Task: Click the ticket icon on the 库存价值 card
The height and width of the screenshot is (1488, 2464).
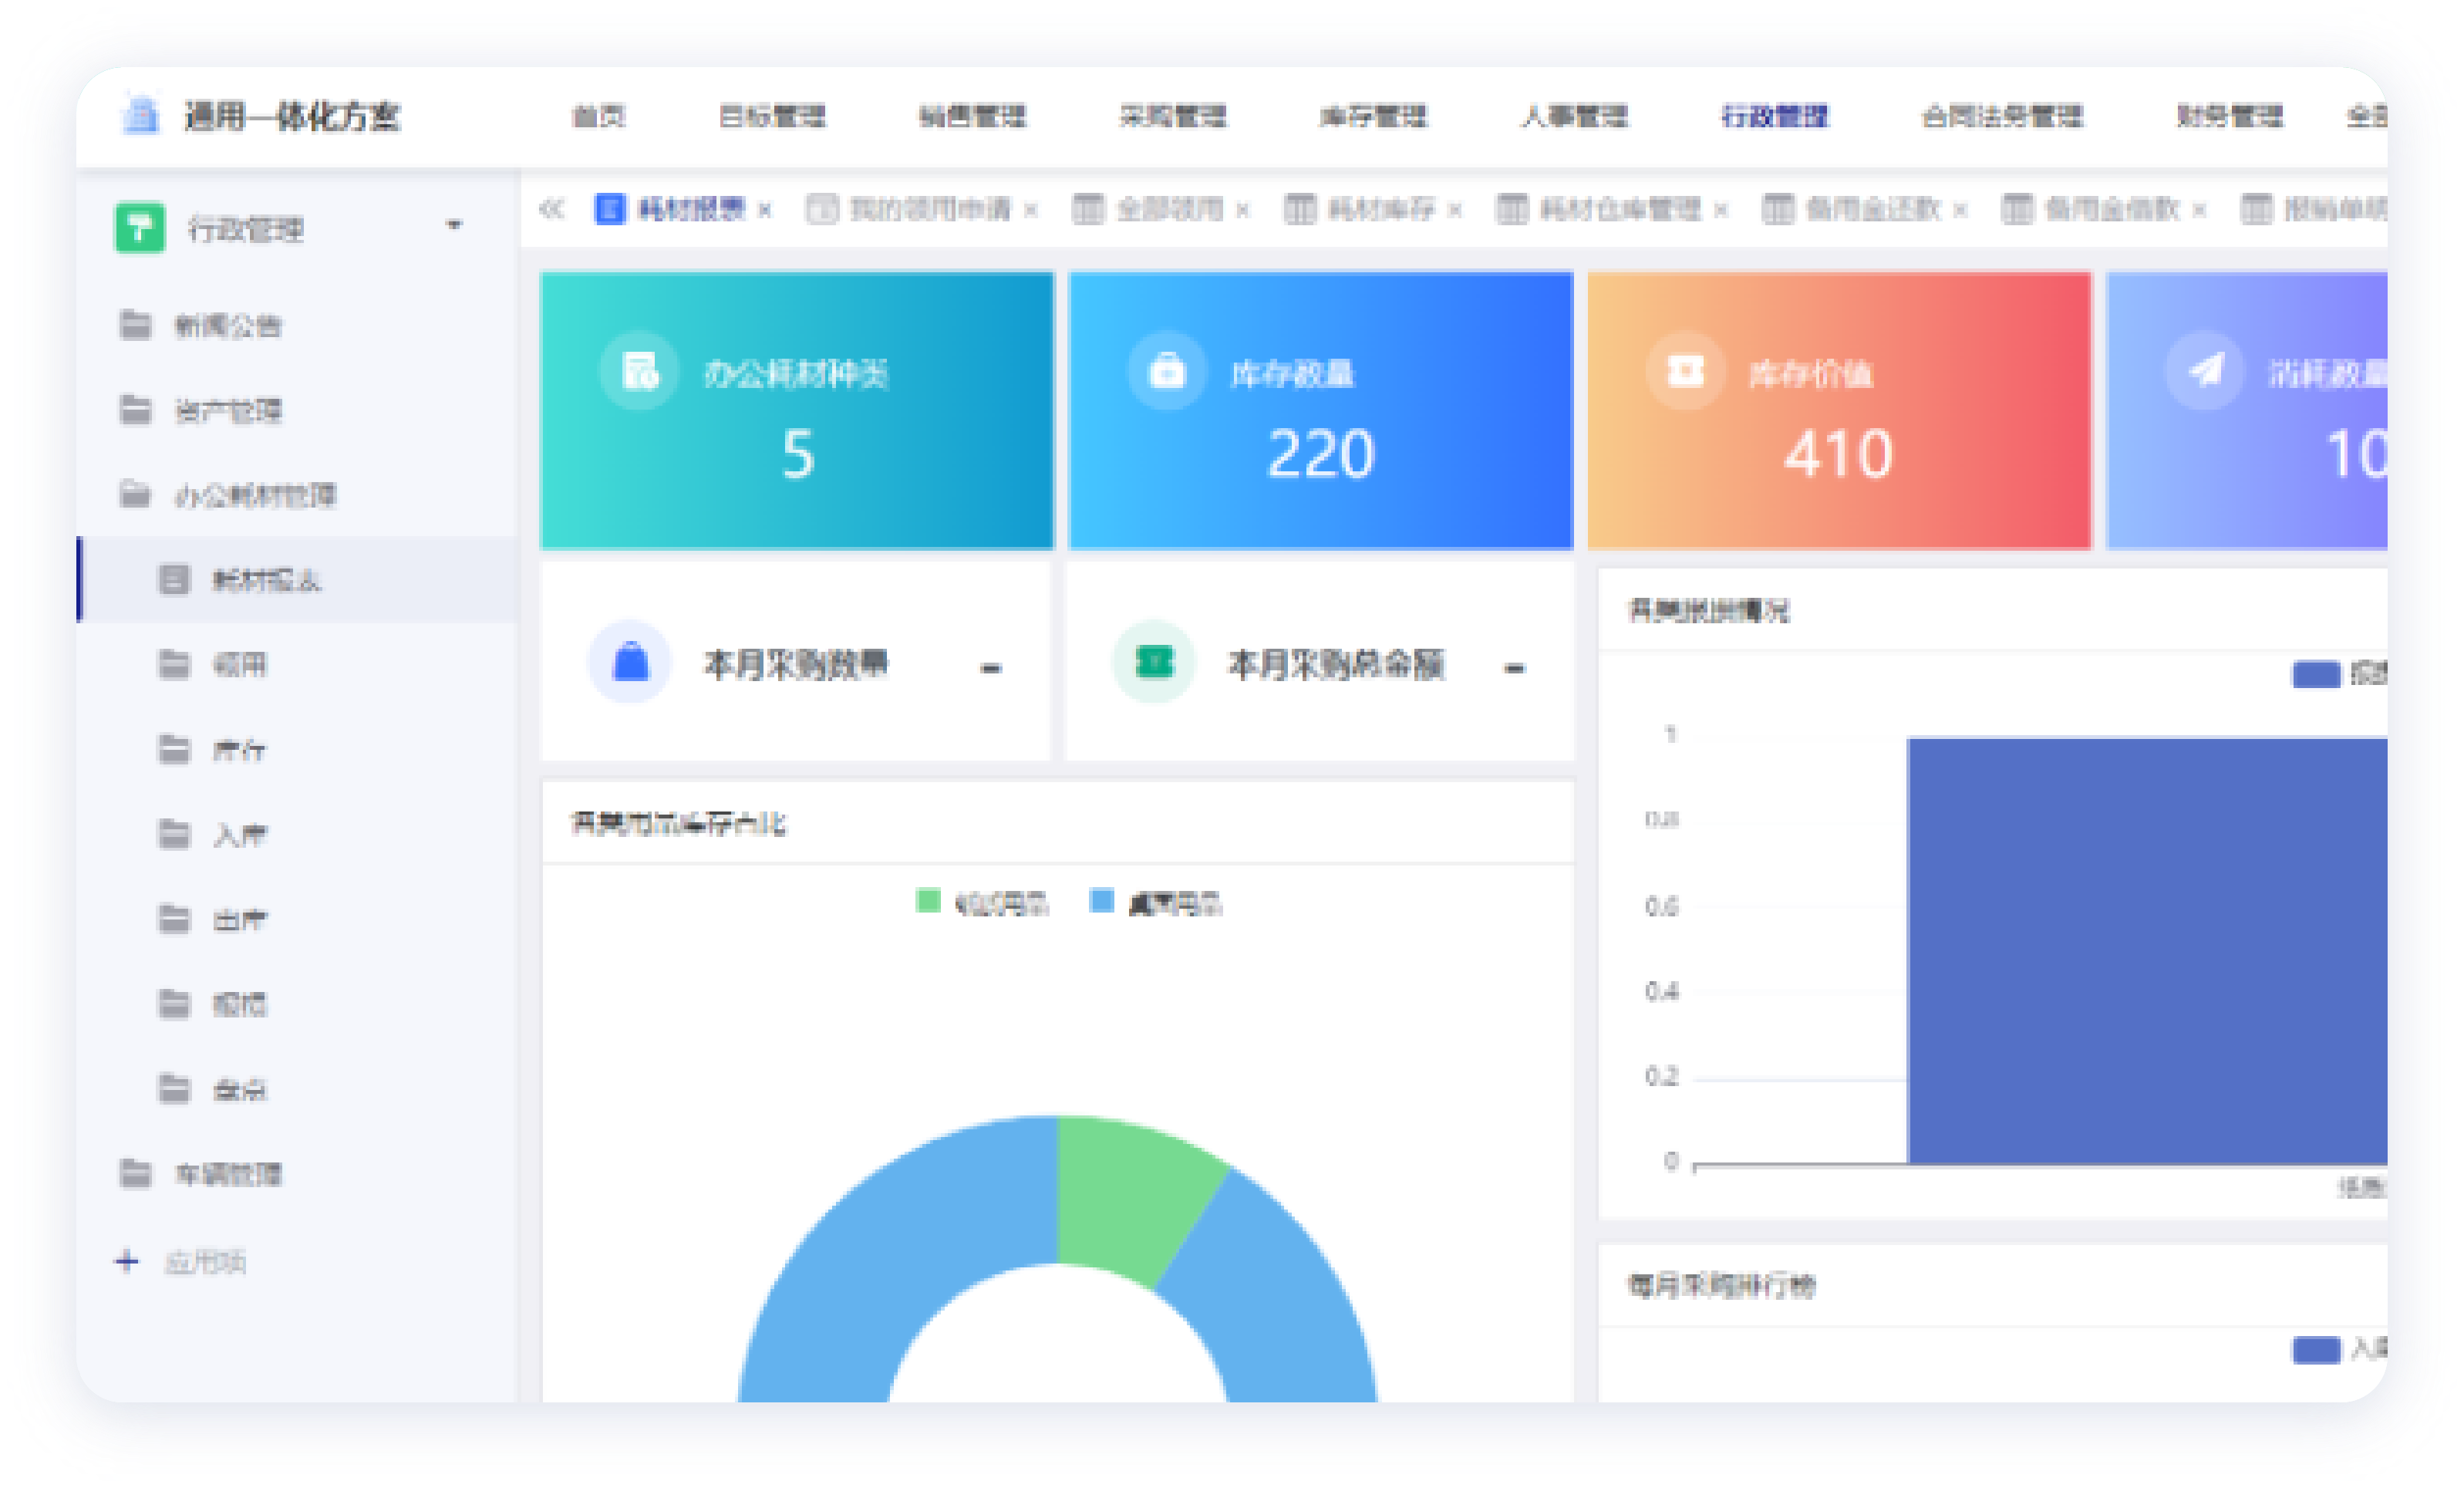Action: 1686,371
